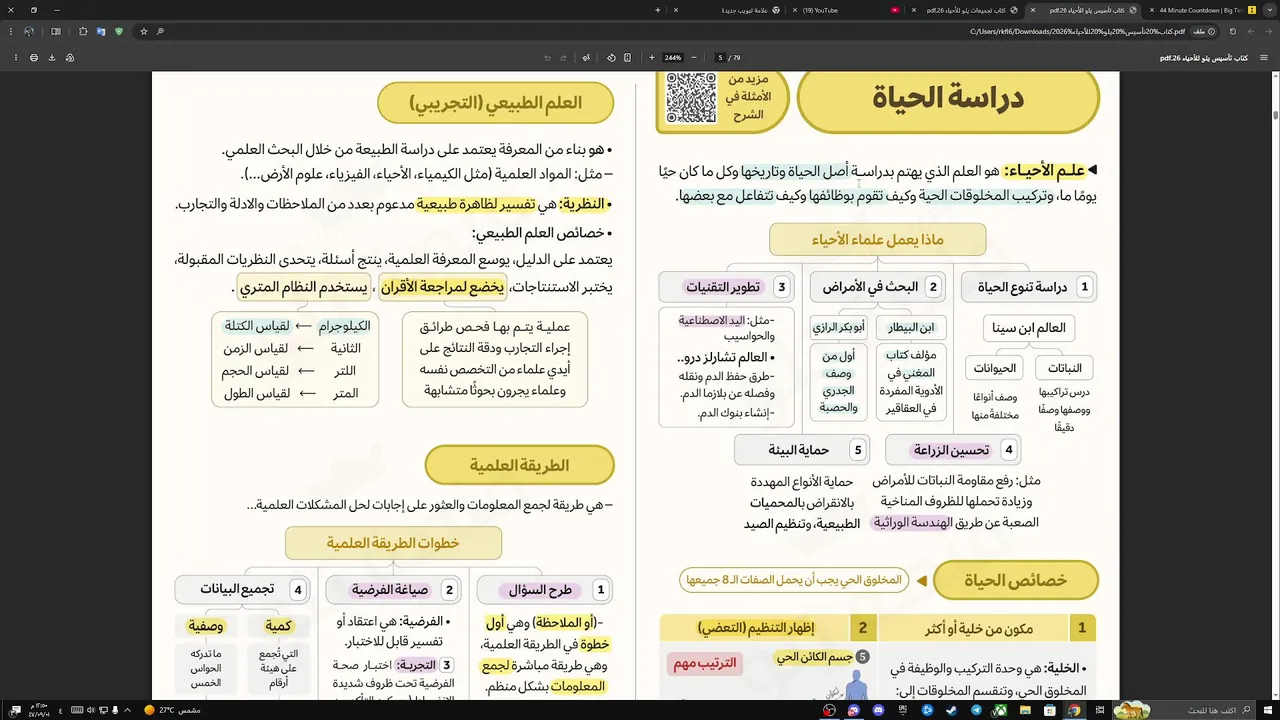Click the PDF zoom in plus button
This screenshot has height=720, width=1280.
coord(652,58)
